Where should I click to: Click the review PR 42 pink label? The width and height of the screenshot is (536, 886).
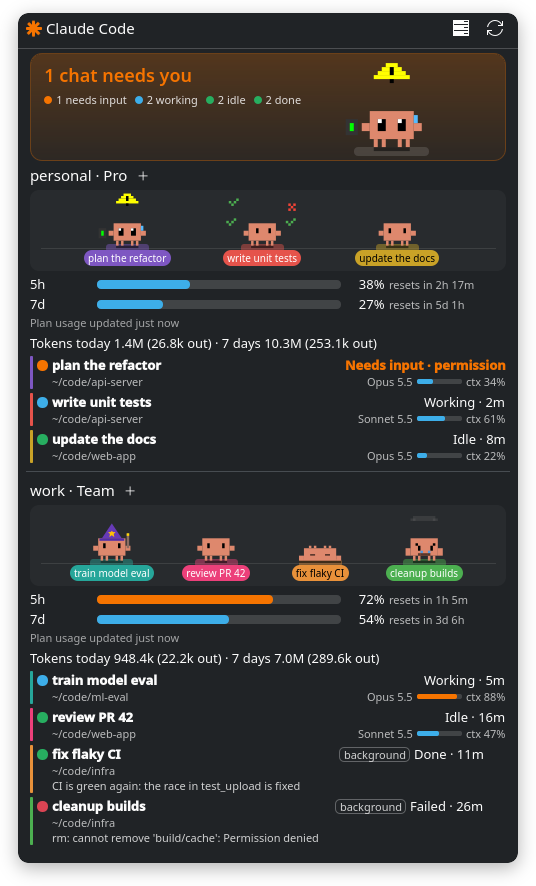(x=216, y=573)
